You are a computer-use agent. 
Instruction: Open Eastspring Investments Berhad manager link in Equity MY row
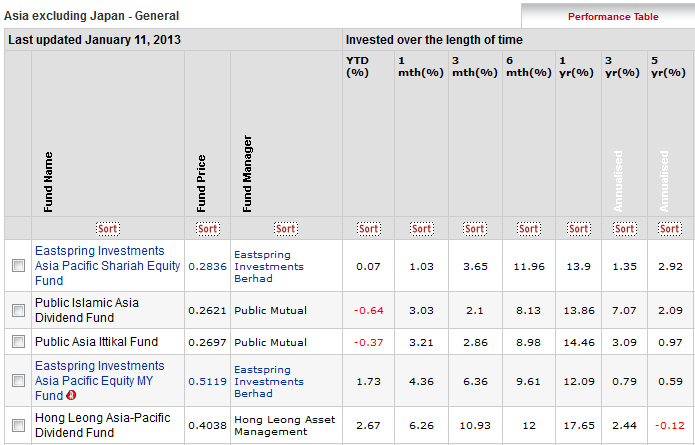click(x=269, y=381)
